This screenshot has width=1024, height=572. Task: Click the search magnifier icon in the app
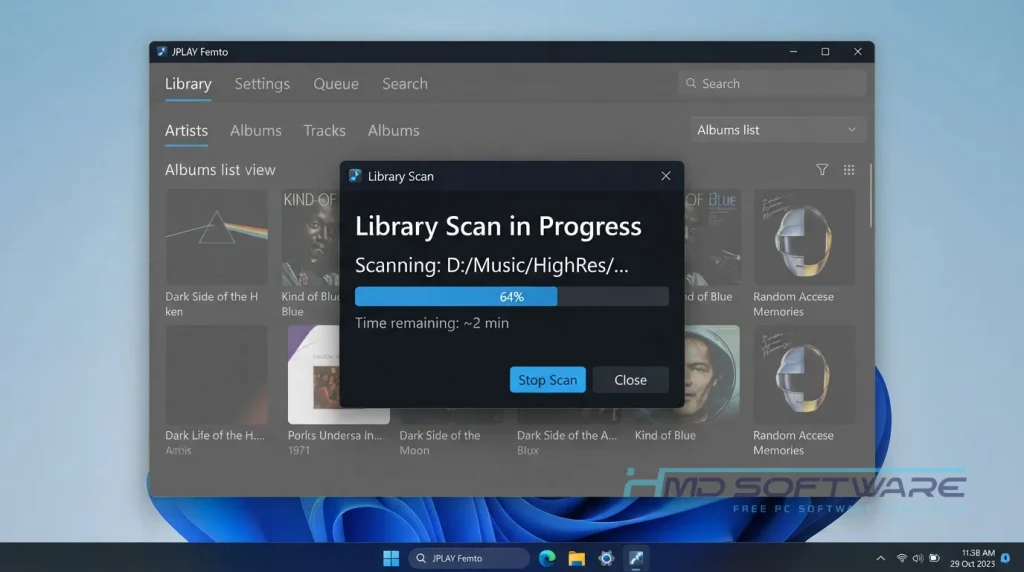pyautogui.click(x=691, y=83)
